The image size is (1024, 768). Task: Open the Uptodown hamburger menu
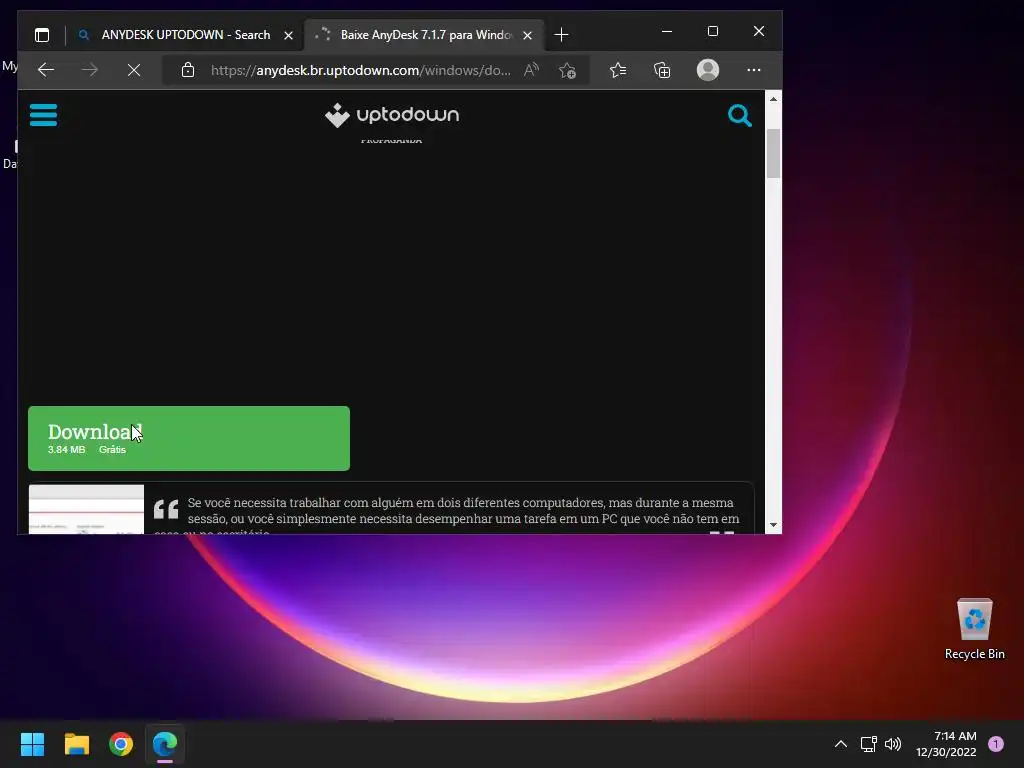click(x=43, y=115)
